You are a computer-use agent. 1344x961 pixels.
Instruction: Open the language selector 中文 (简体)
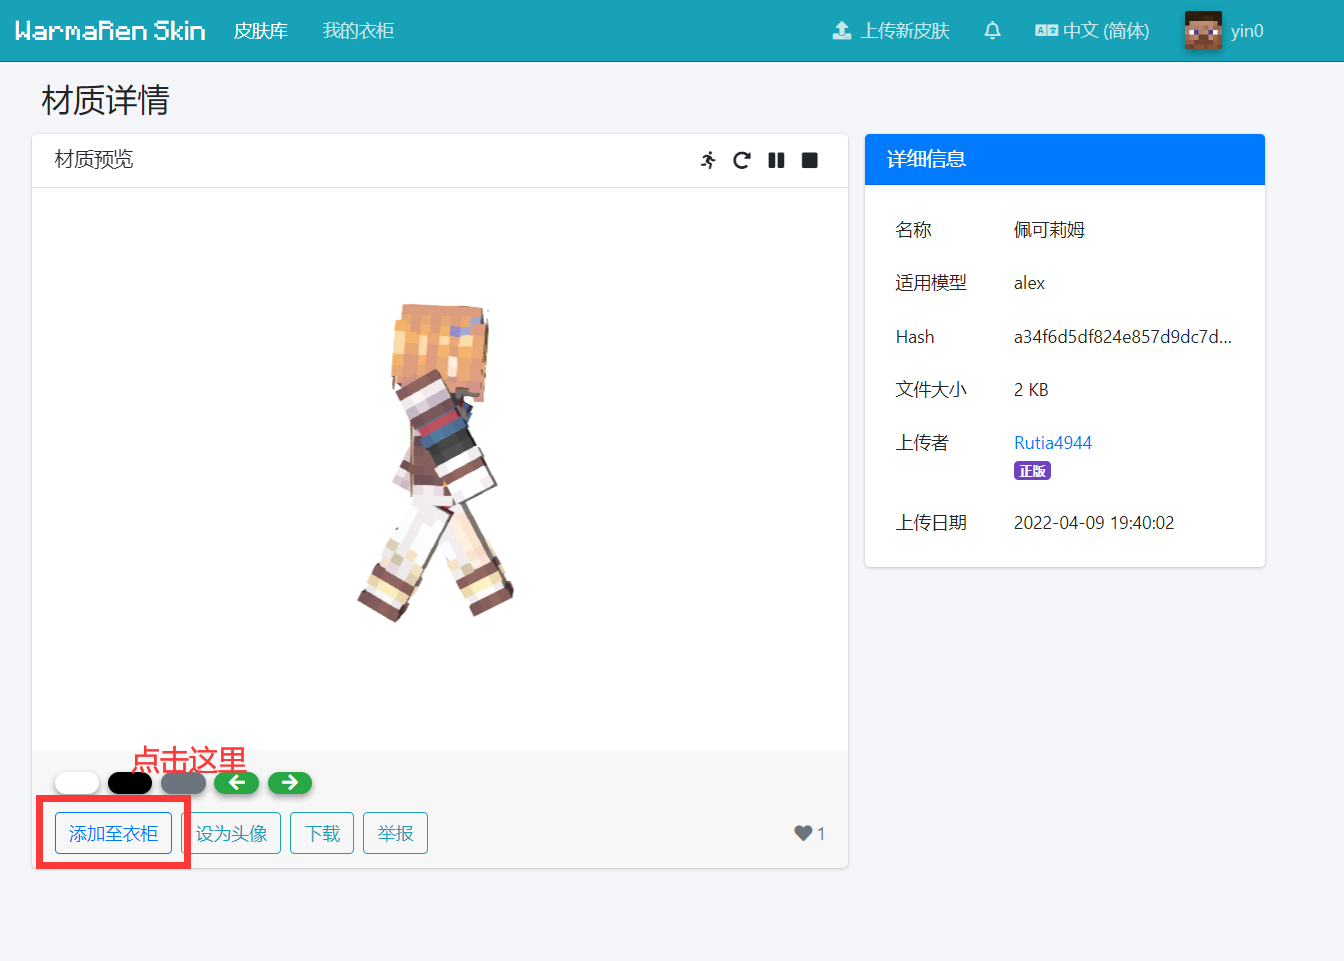1092,31
